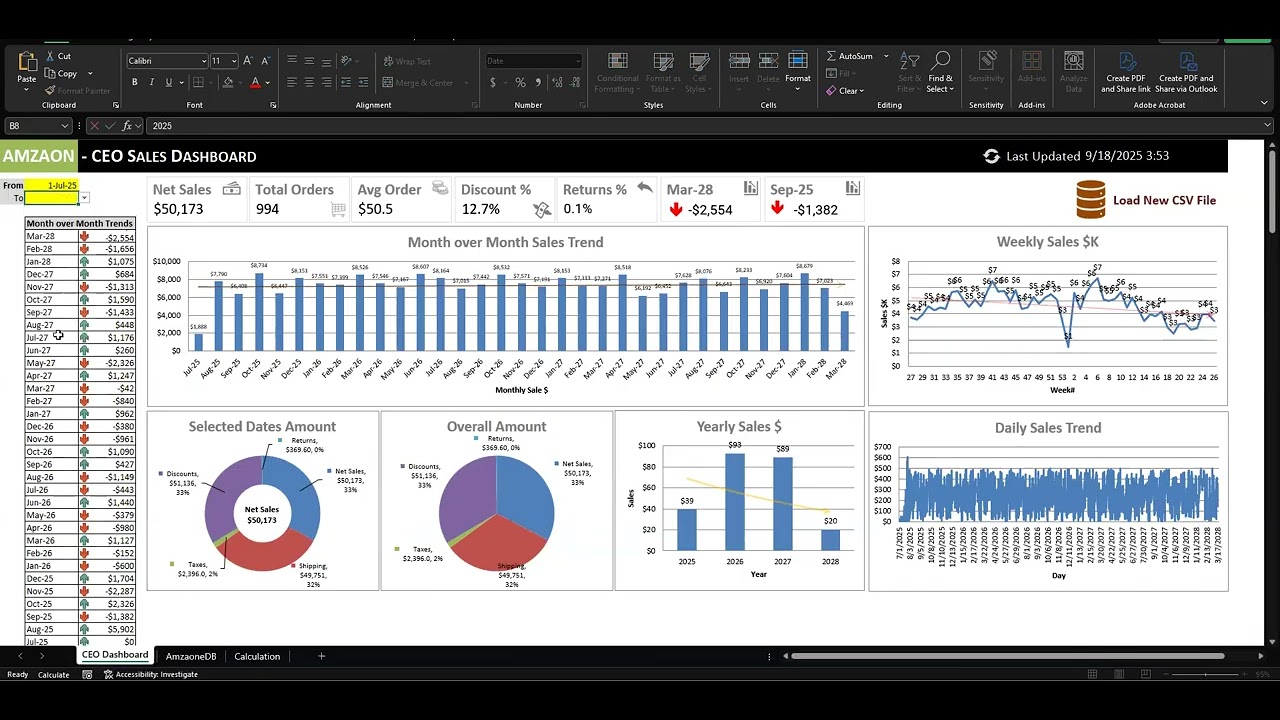The image size is (1280, 720).
Task: Click the Top Align icon
Action: [x=292, y=61]
